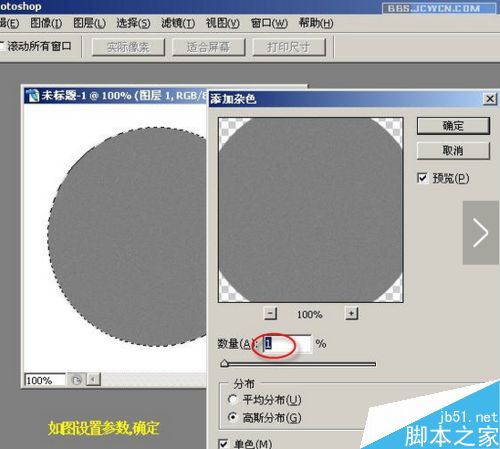The width and height of the screenshot is (500, 449).
Task: Open the 滤镜(T) menu
Action: point(178,23)
